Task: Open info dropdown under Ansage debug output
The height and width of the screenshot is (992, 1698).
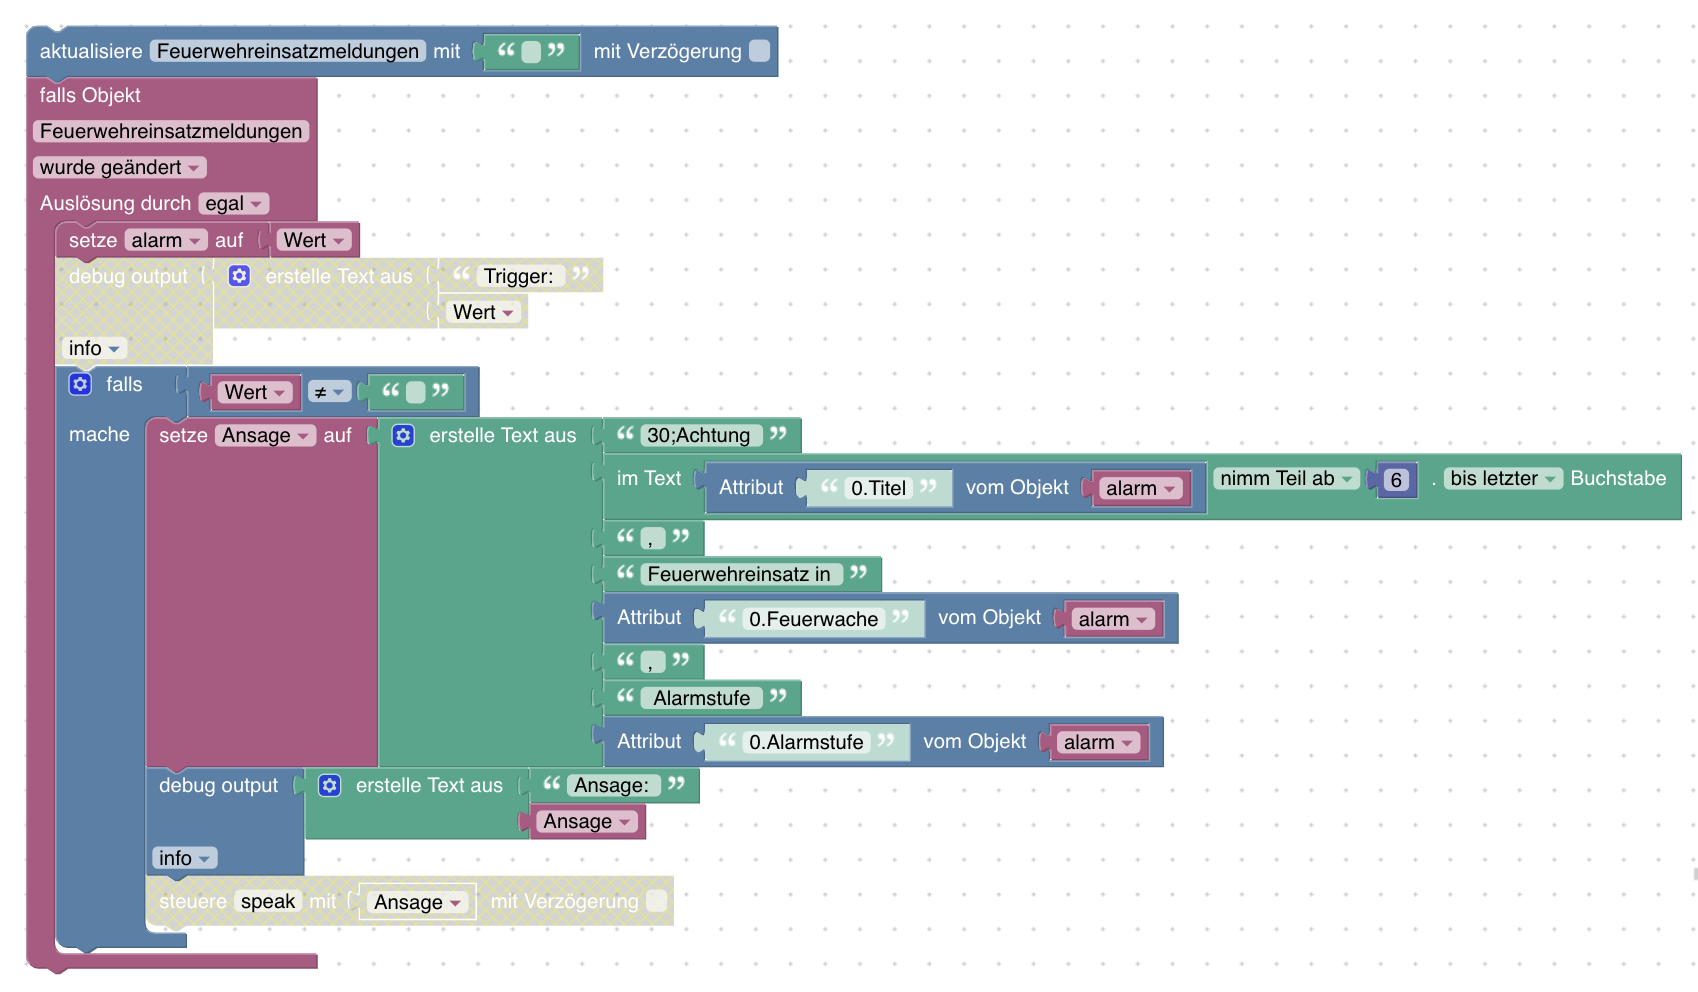Action: click(184, 858)
